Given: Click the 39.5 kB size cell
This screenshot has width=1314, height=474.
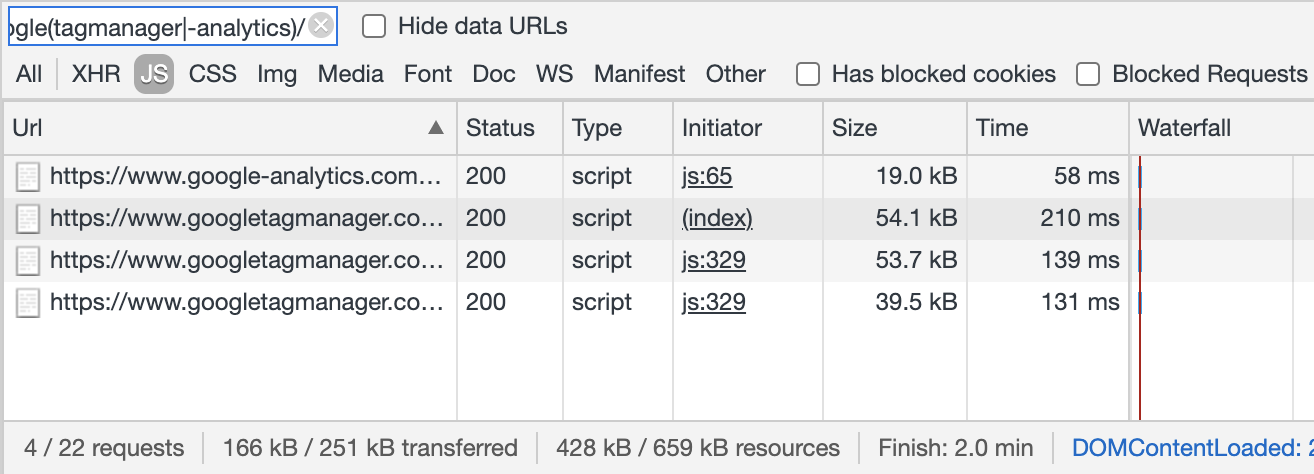Looking at the screenshot, I should point(895,303).
